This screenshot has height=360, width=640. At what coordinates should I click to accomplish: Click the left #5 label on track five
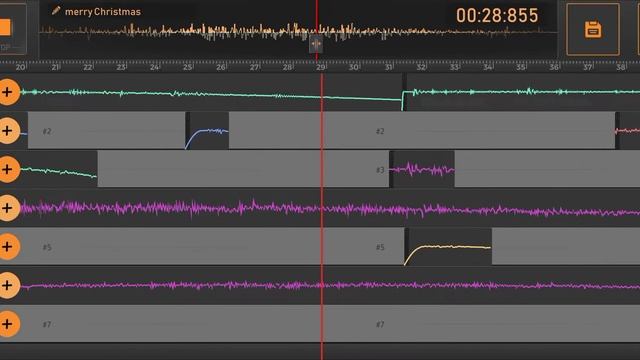(47, 247)
